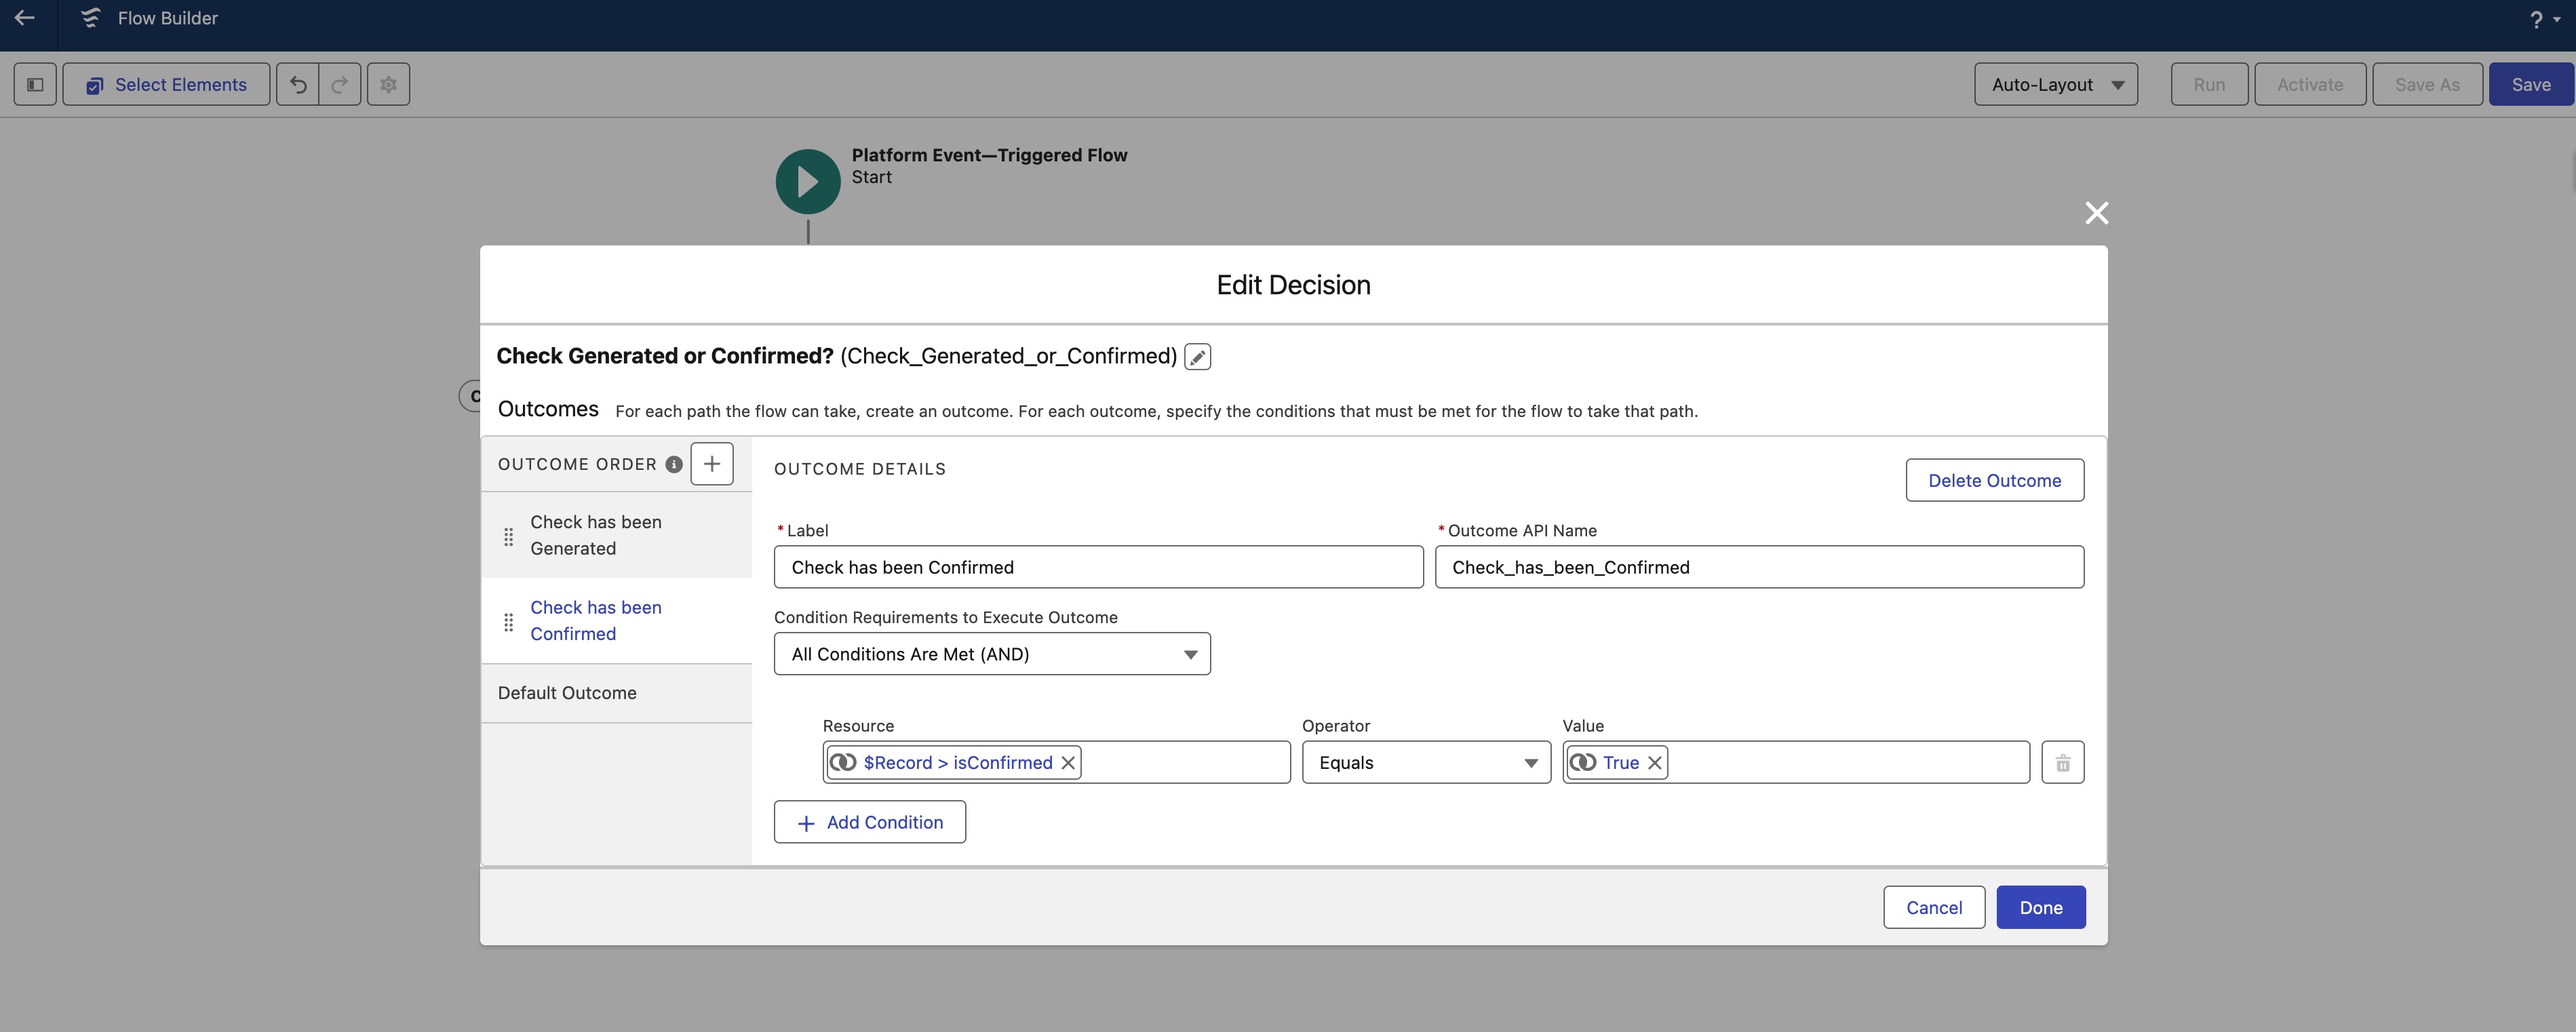
Task: Select Check has been Generated outcome
Action: (596, 535)
